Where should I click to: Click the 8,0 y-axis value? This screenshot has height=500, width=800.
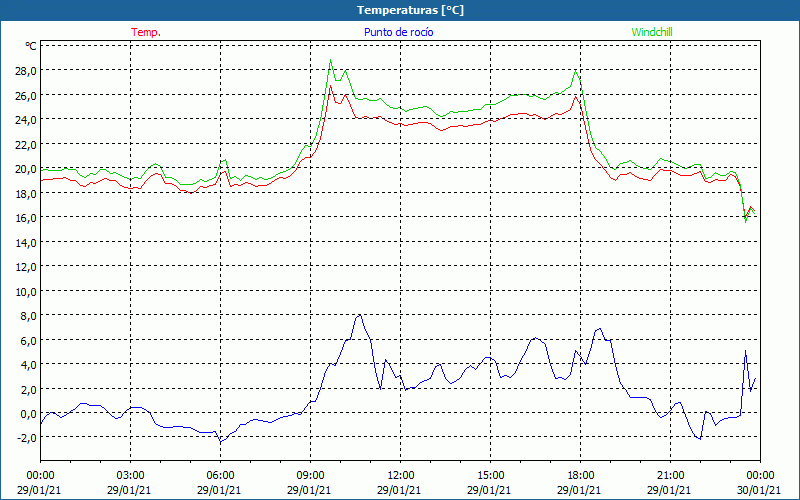(x=28, y=316)
